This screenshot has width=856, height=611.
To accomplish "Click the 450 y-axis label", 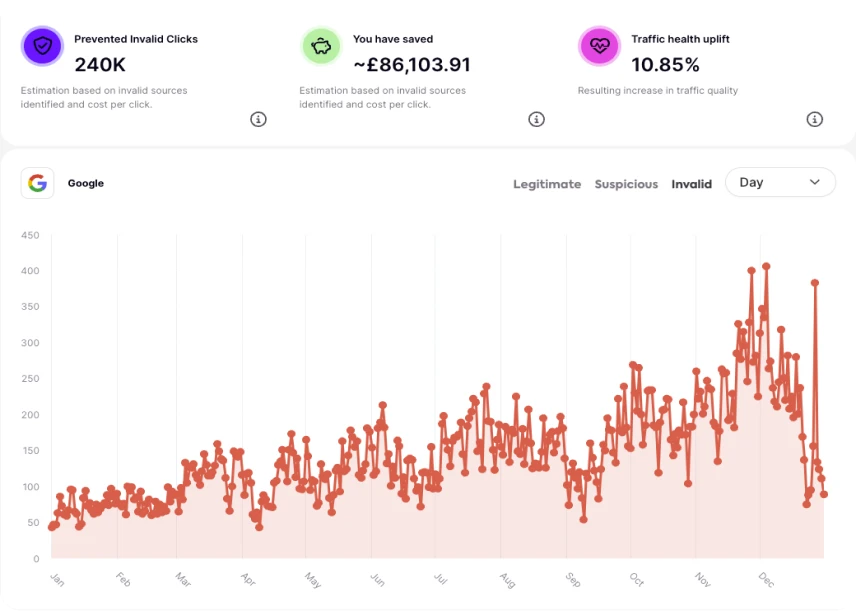I will click(x=30, y=235).
